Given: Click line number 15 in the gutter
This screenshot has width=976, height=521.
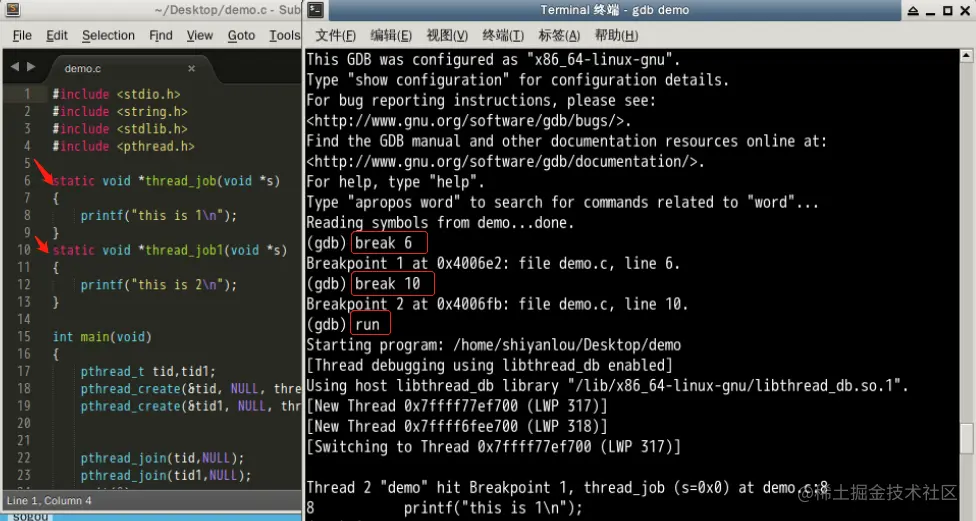Looking at the screenshot, I should (x=24, y=337).
